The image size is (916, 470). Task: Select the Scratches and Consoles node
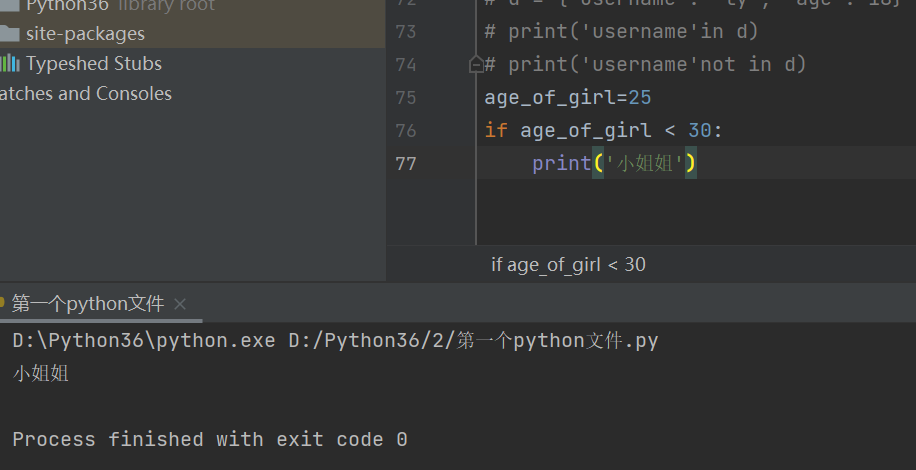pos(85,94)
